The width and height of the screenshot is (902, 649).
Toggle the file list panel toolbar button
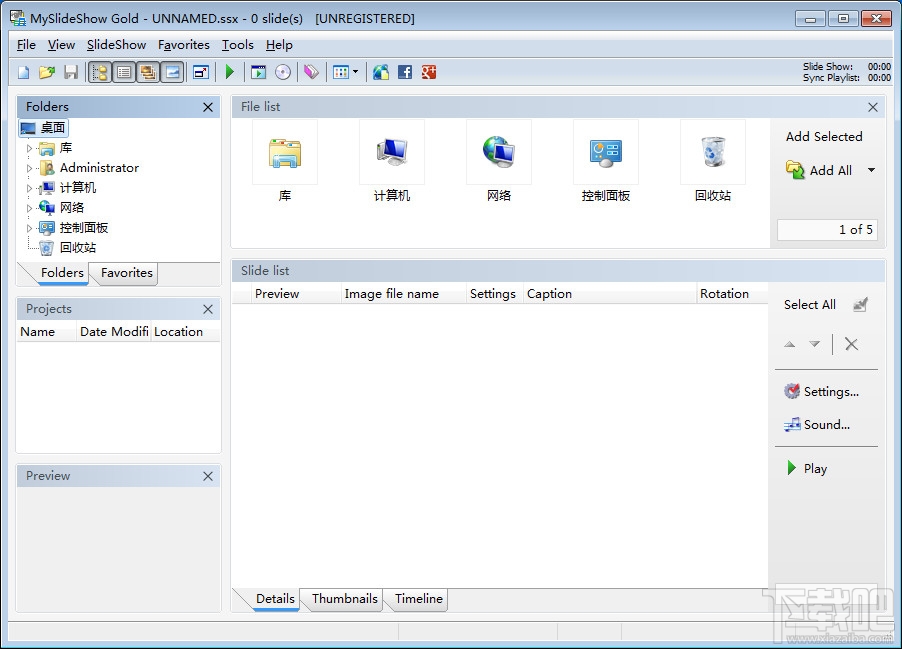tap(124, 72)
